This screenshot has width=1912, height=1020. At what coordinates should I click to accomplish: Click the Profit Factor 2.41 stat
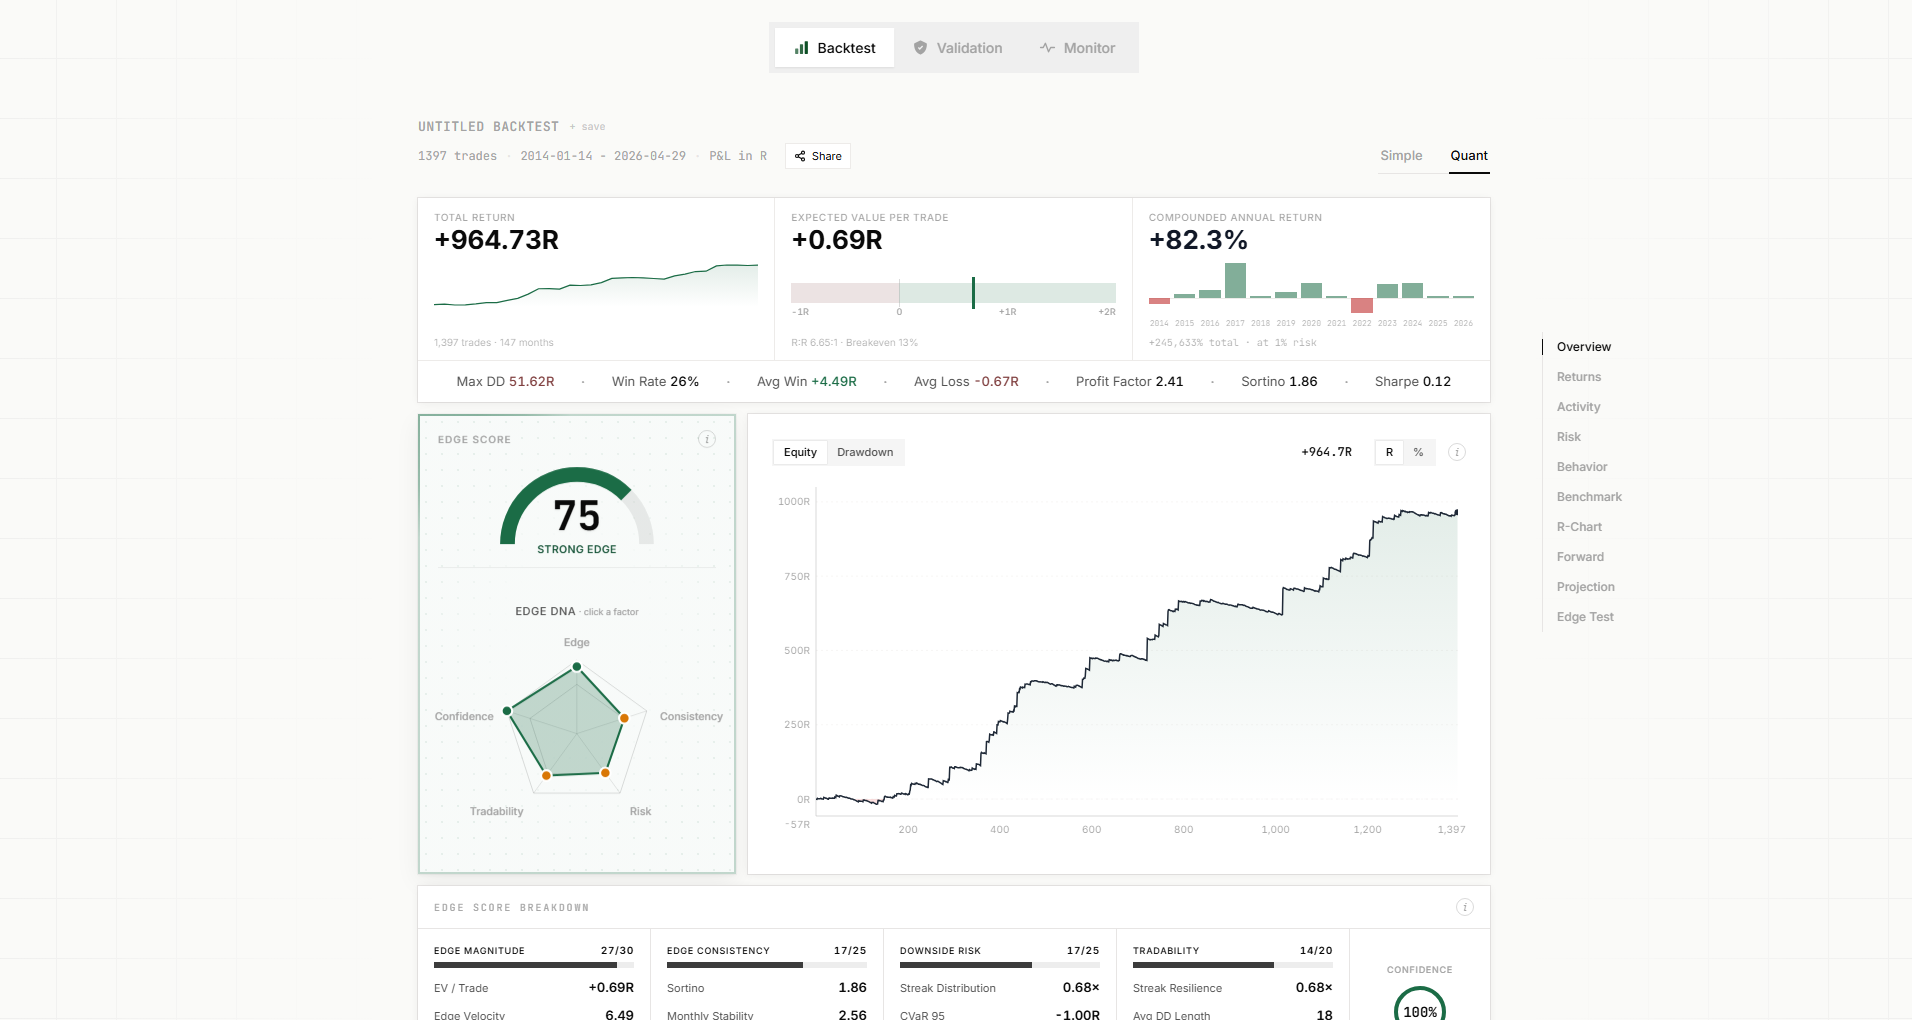[x=1129, y=382]
